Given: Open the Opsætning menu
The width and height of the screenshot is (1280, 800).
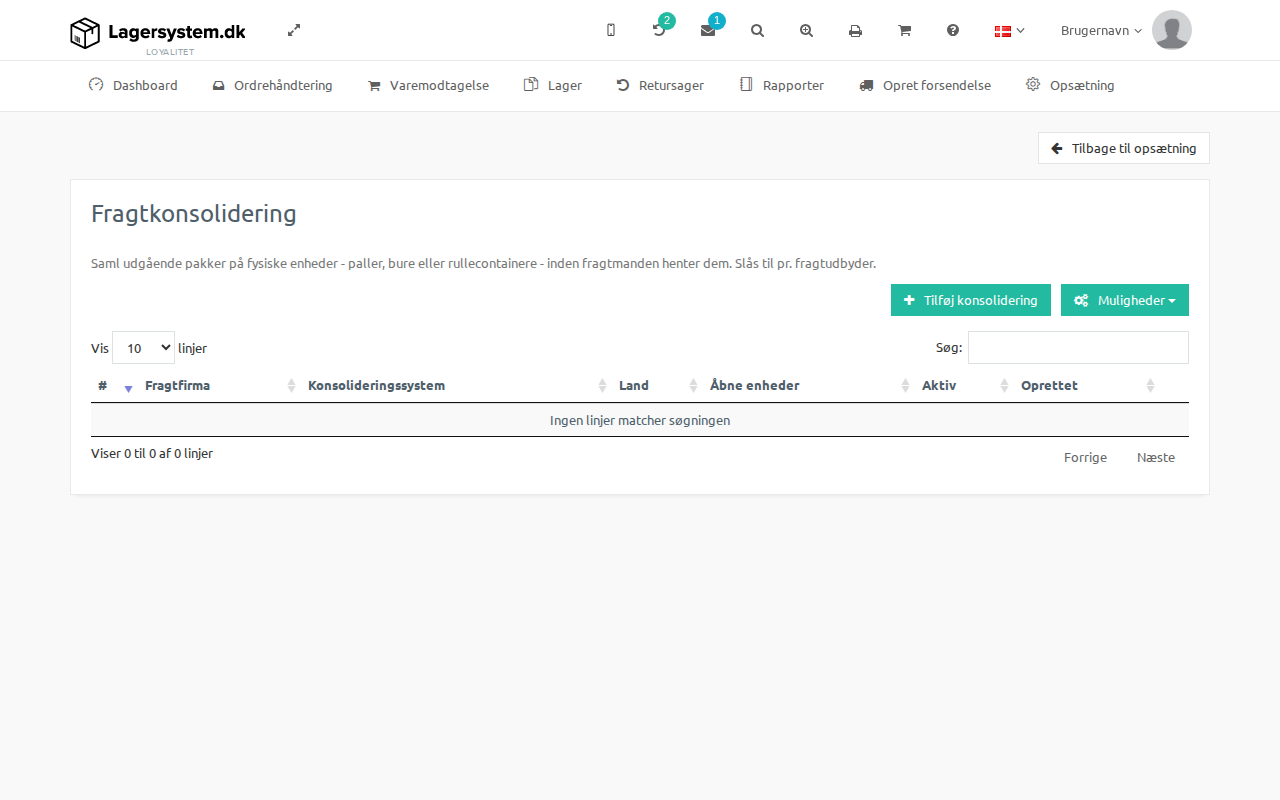Looking at the screenshot, I should [x=1070, y=85].
